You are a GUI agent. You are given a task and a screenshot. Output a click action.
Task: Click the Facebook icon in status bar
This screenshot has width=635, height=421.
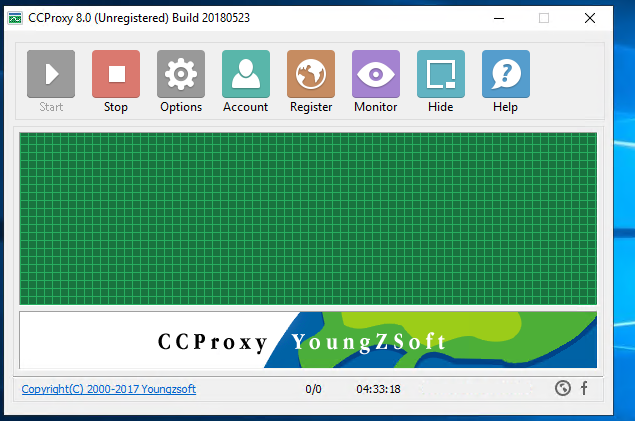click(584, 388)
